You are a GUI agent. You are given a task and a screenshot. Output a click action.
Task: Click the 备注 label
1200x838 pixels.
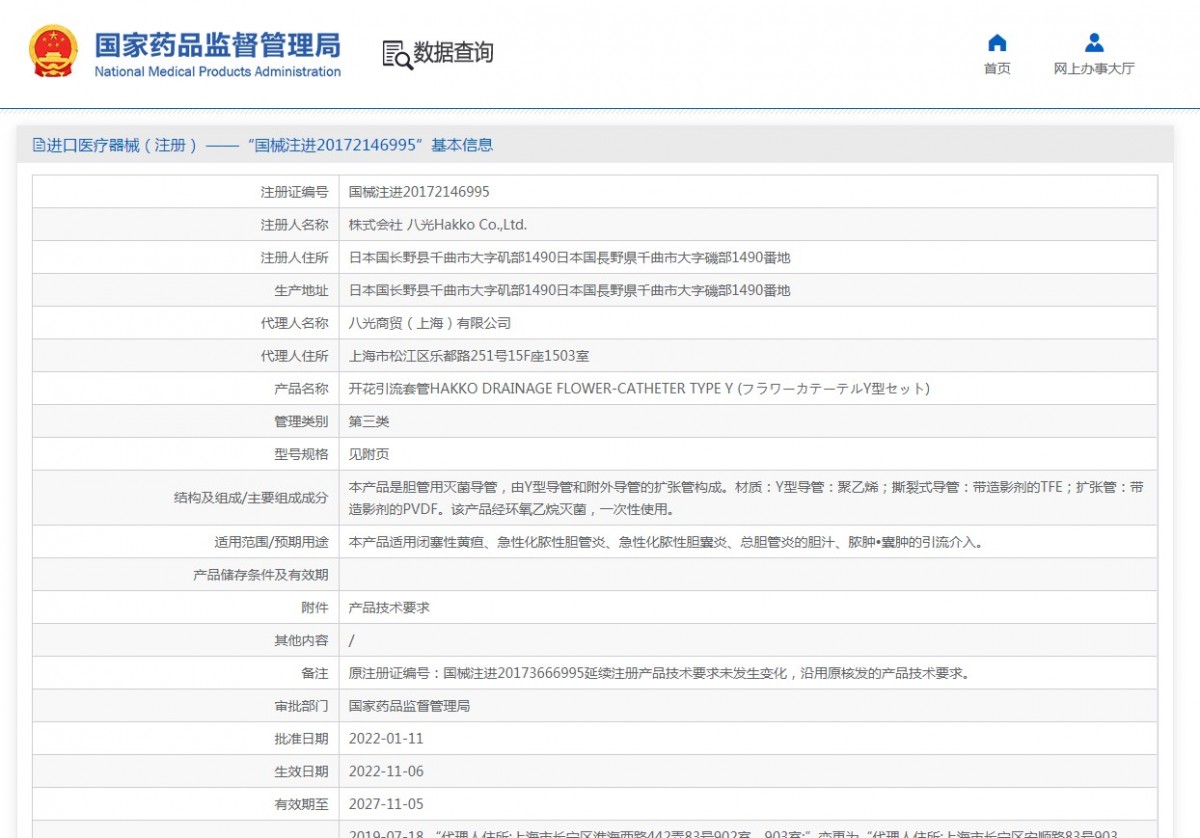coord(314,674)
